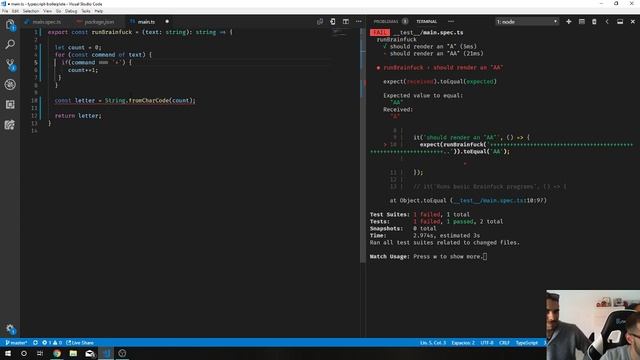640x360 pixels.
Task: Click the open changes icon in editor toolbar
Action: 320,22
